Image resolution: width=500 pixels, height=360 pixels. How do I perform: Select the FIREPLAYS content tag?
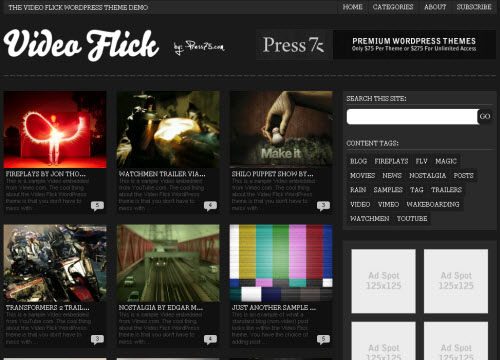[391, 161]
